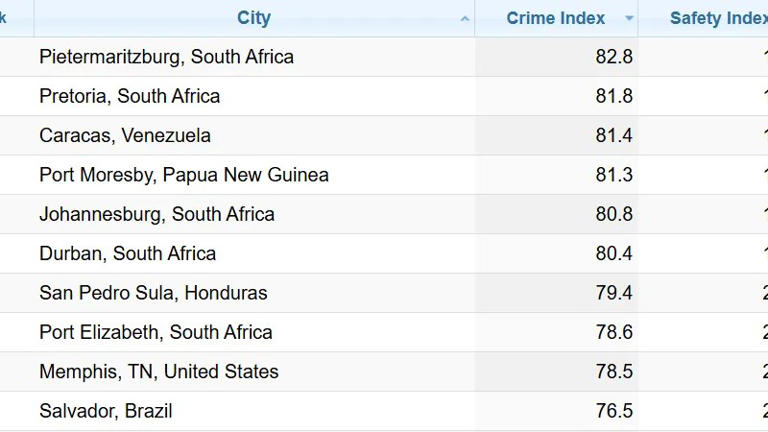This screenshot has width=768, height=432.
Task: Select Memphis, TN, United States
Action: (159, 371)
